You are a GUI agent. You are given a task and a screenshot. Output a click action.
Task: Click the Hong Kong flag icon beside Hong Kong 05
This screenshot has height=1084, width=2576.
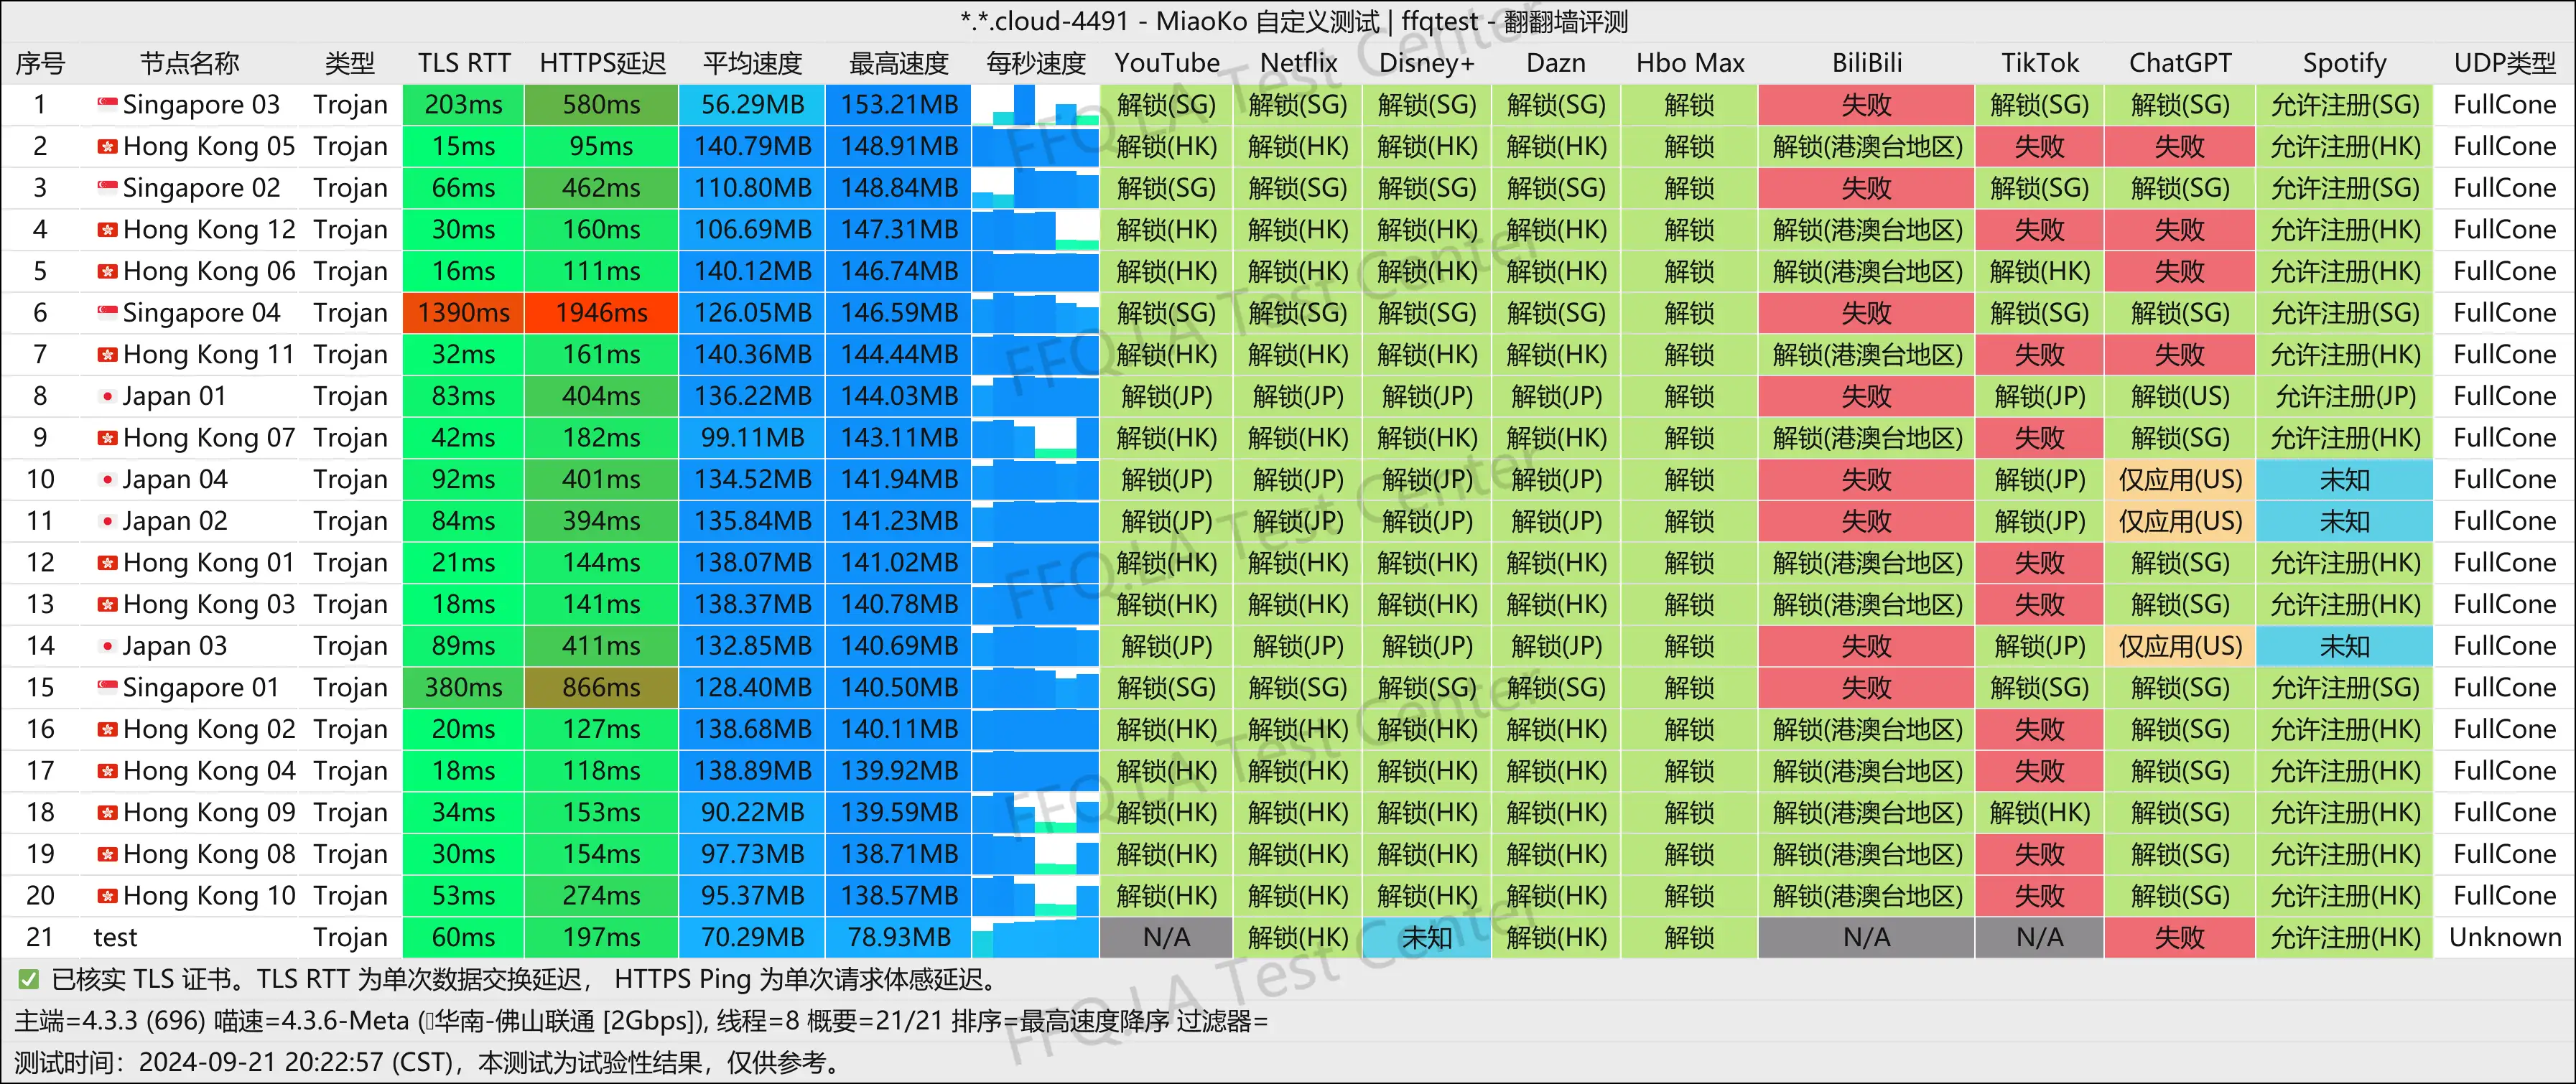(107, 146)
